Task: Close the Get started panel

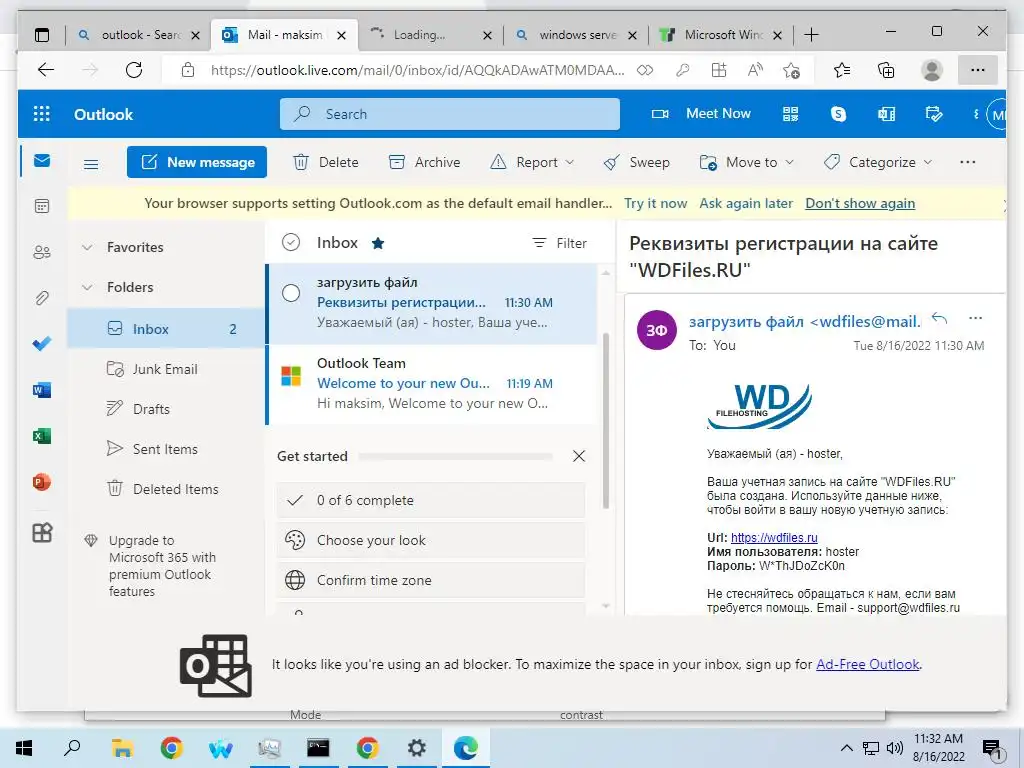Action: [579, 456]
